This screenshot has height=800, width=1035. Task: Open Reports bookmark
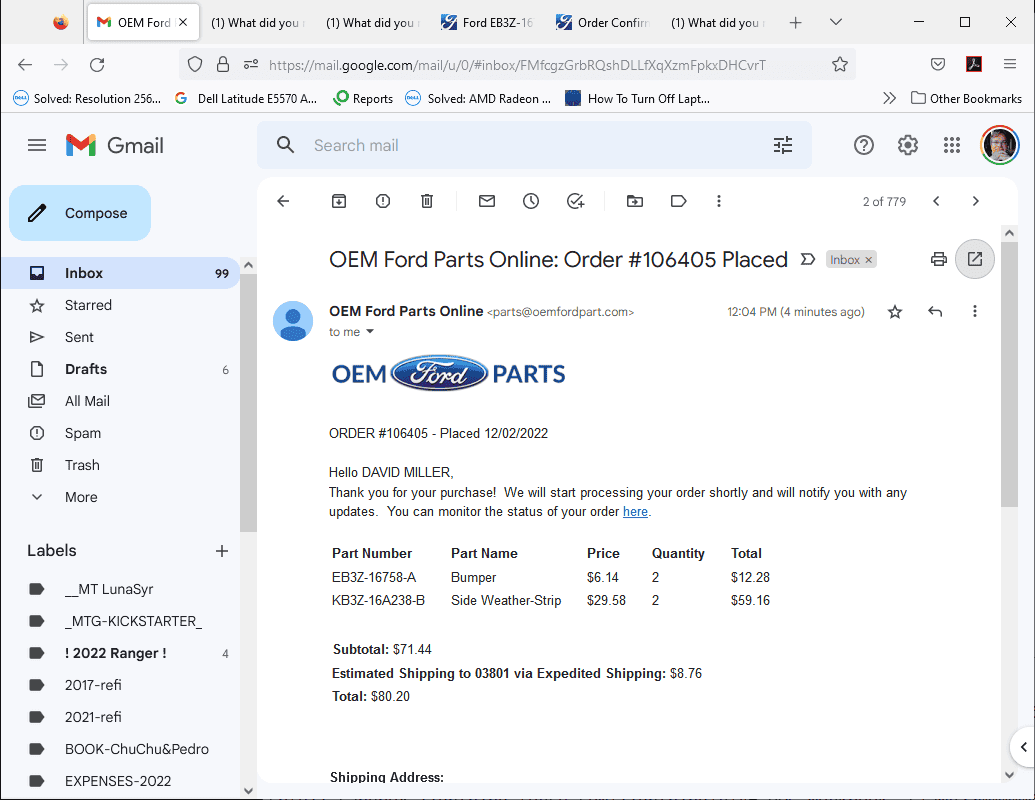coord(363,98)
